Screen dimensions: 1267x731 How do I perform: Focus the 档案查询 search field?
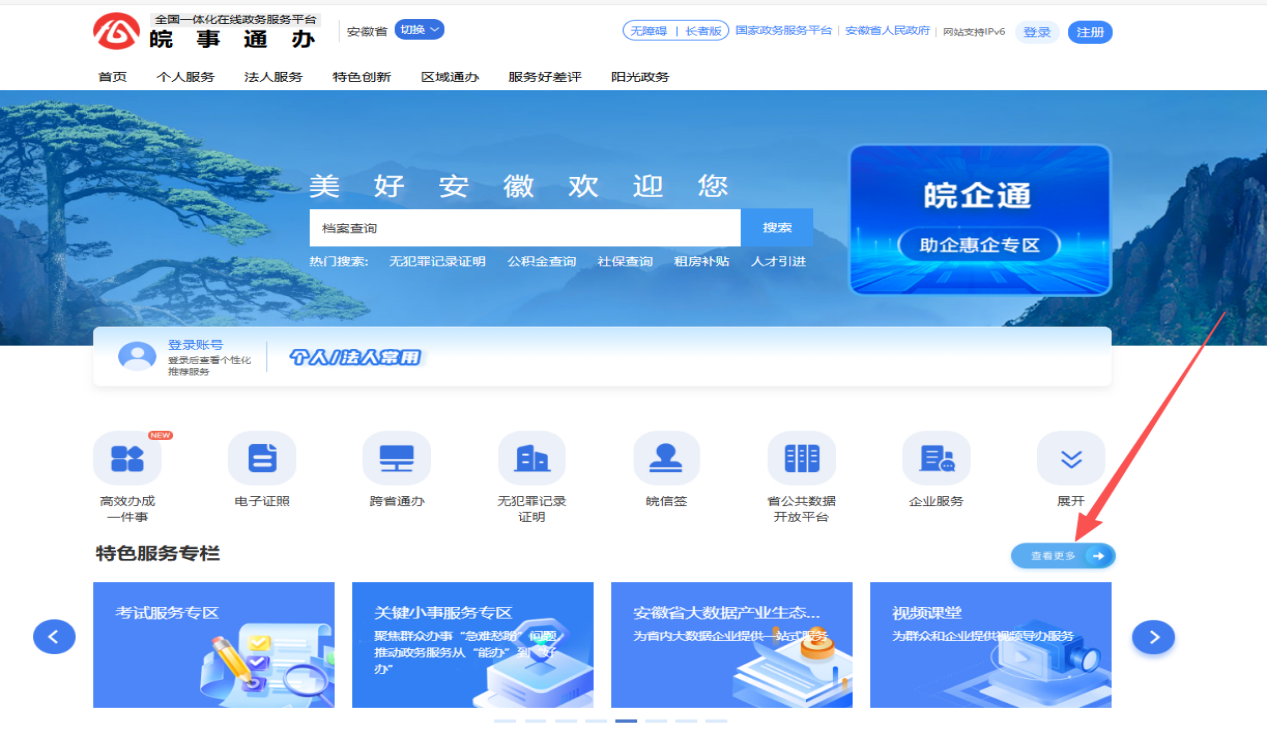click(525, 228)
